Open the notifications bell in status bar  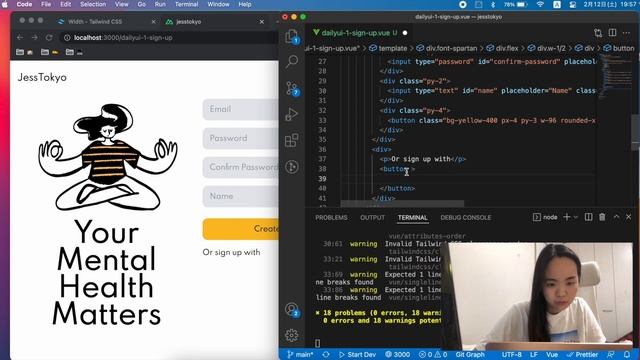(627, 354)
